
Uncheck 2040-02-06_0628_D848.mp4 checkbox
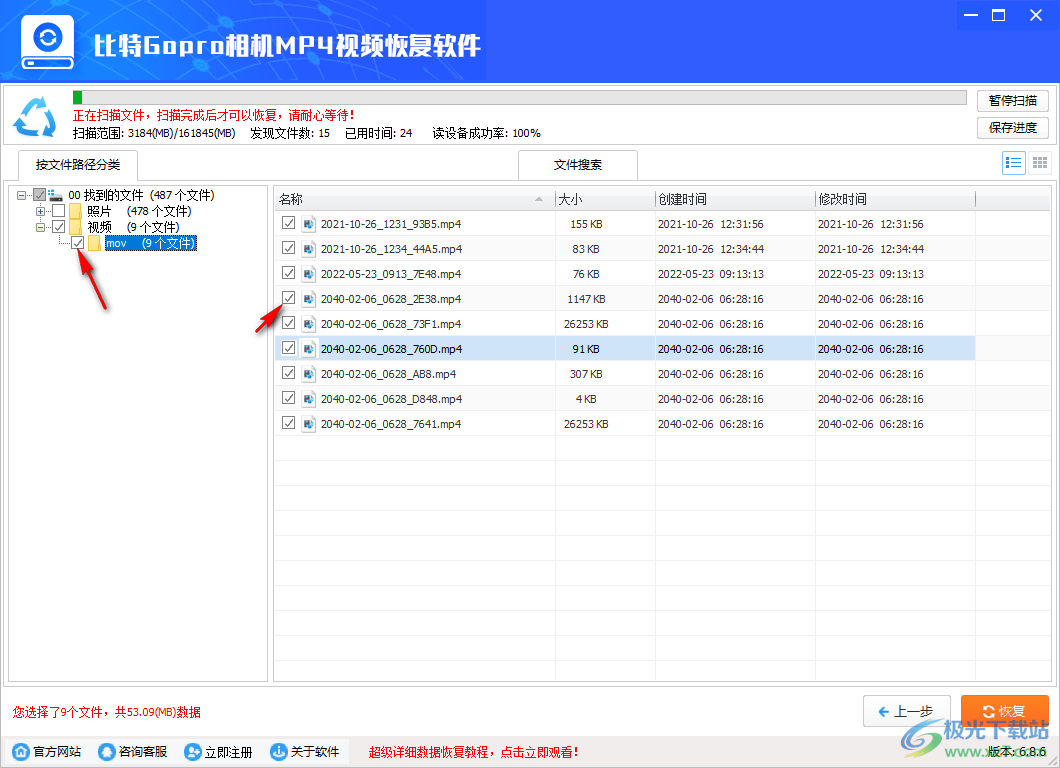click(x=289, y=398)
